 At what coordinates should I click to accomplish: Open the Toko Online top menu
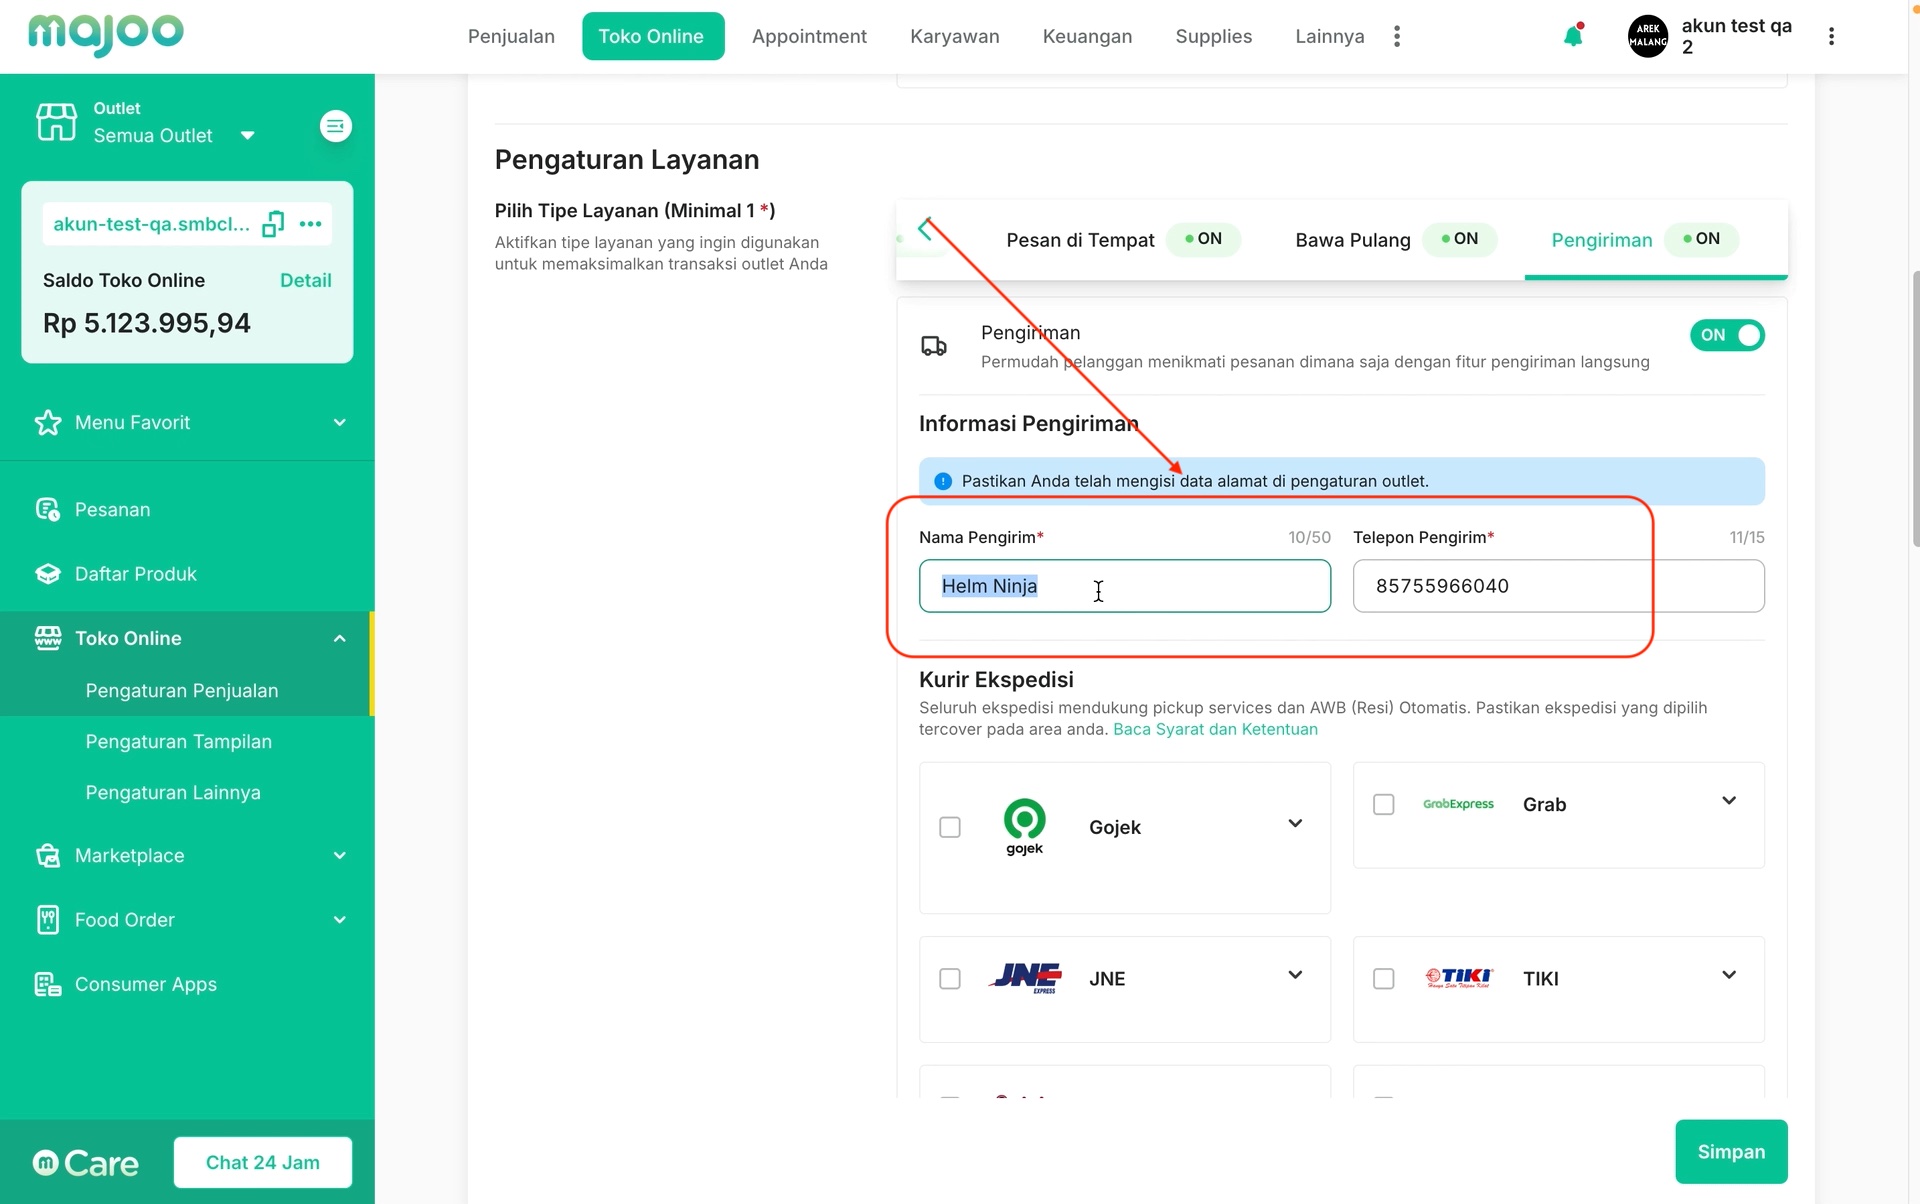tap(652, 36)
